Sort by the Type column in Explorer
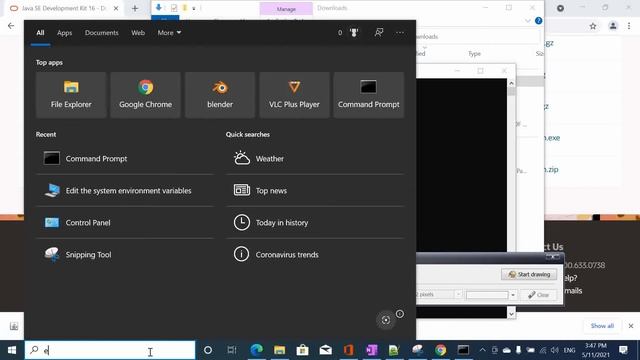640x360 pixels. (474, 53)
